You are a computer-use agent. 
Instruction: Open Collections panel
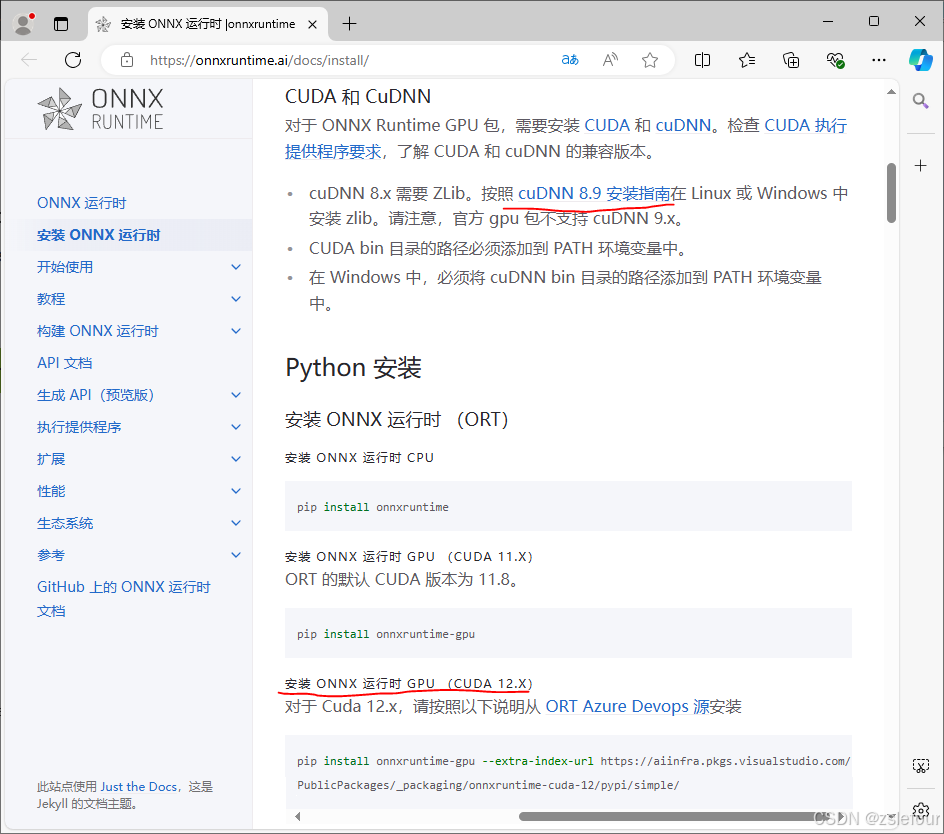[791, 60]
